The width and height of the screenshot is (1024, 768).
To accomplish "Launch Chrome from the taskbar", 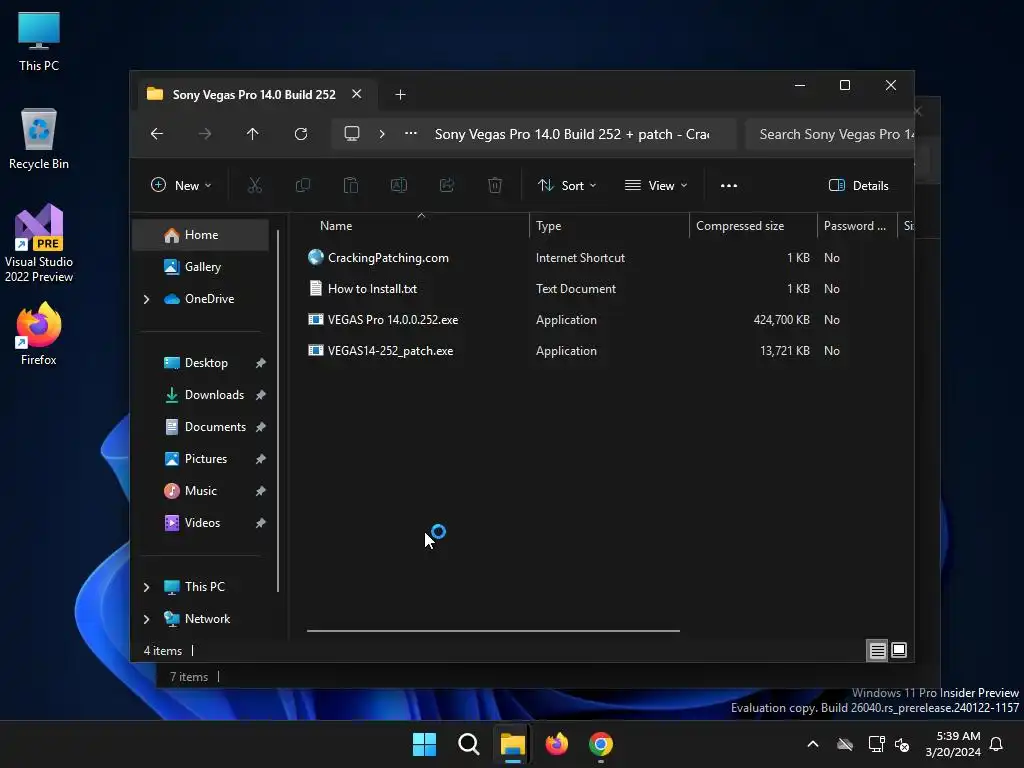I will (601, 744).
